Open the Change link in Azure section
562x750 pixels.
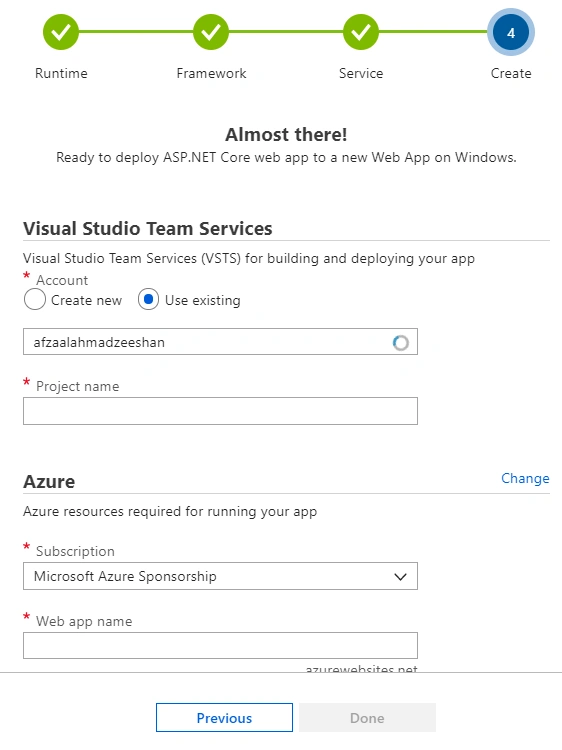(525, 478)
